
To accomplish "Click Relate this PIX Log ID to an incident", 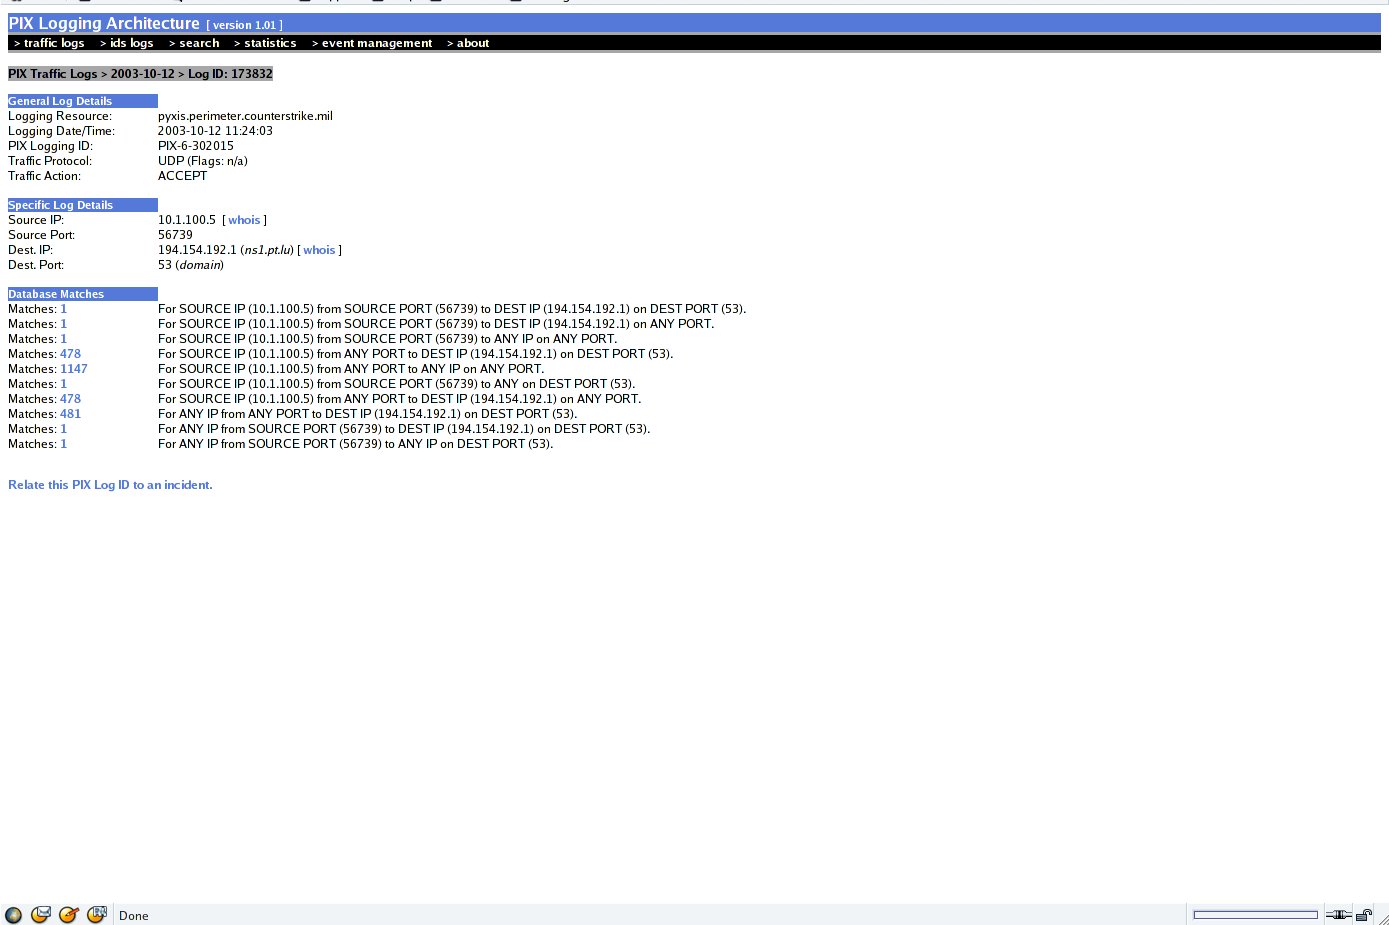I will (110, 485).
